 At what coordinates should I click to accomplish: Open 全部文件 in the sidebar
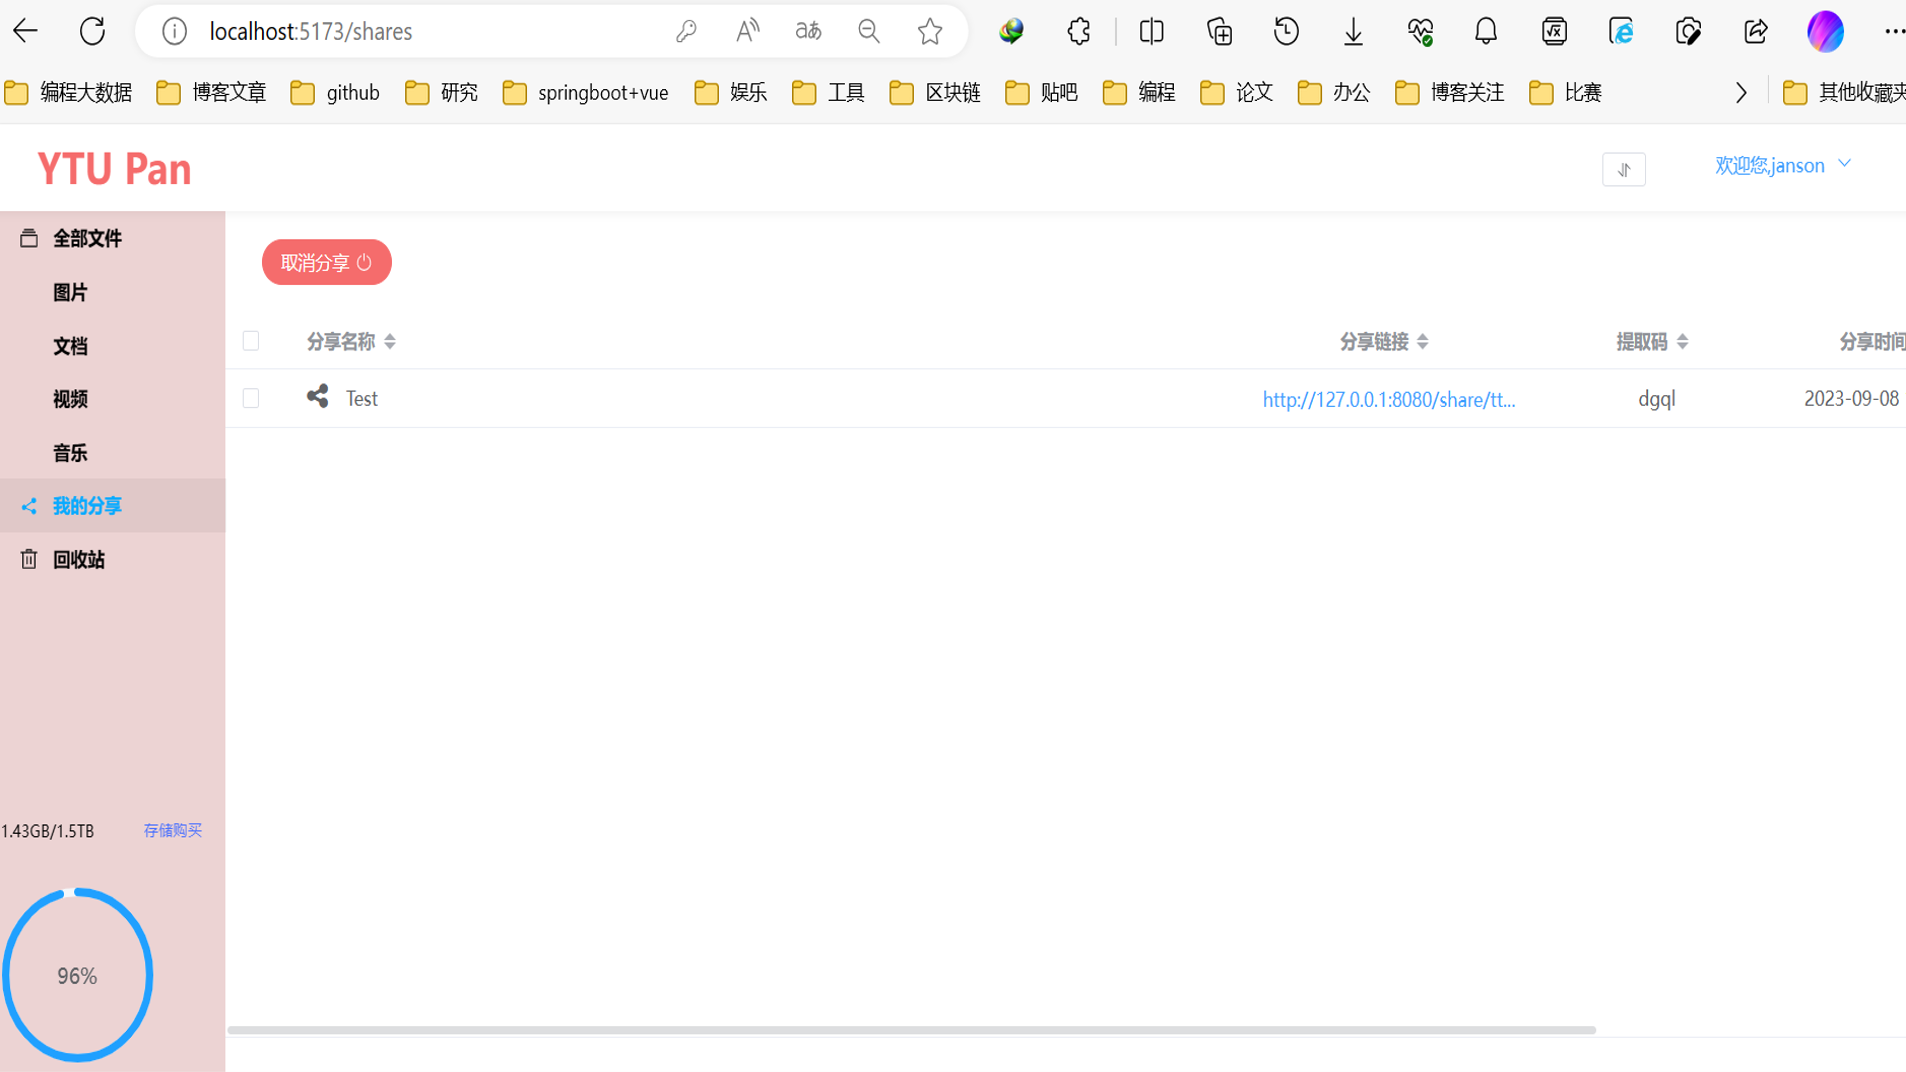click(113, 238)
